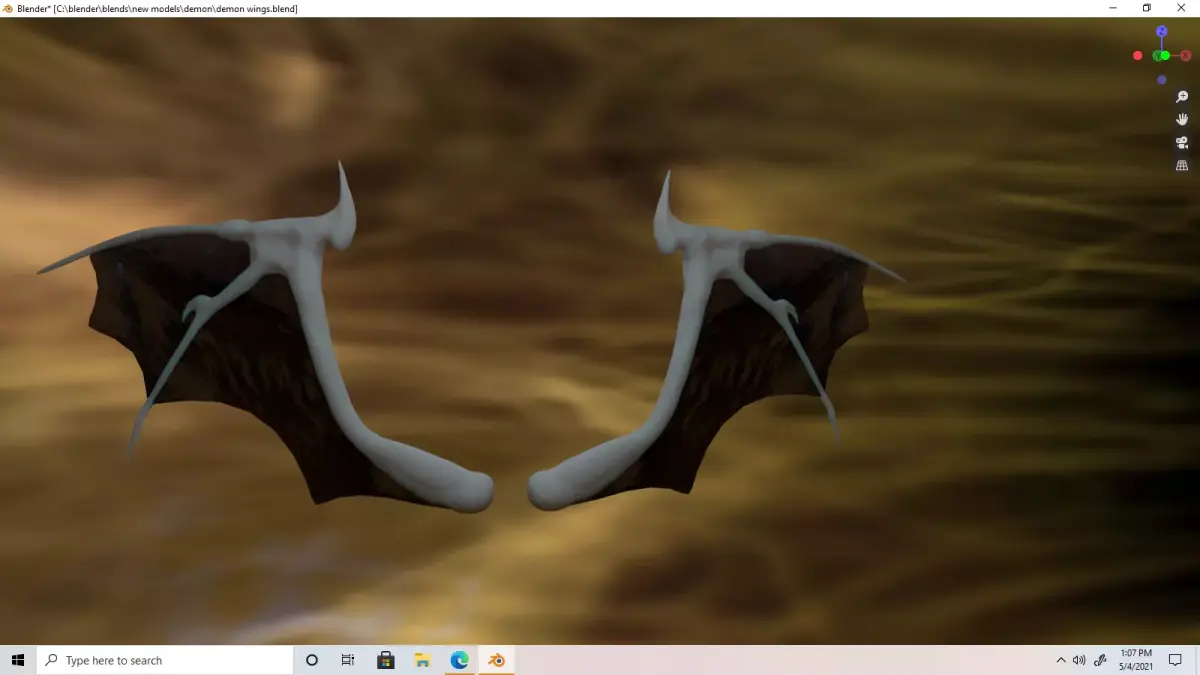Open the clock showing 1:07 PM
Viewport: 1200px width, 675px height.
pyautogui.click(x=1137, y=660)
